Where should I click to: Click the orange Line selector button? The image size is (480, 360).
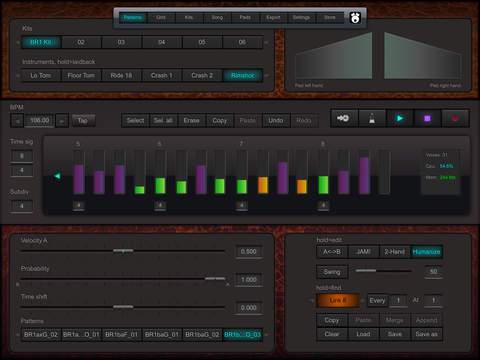point(338,301)
